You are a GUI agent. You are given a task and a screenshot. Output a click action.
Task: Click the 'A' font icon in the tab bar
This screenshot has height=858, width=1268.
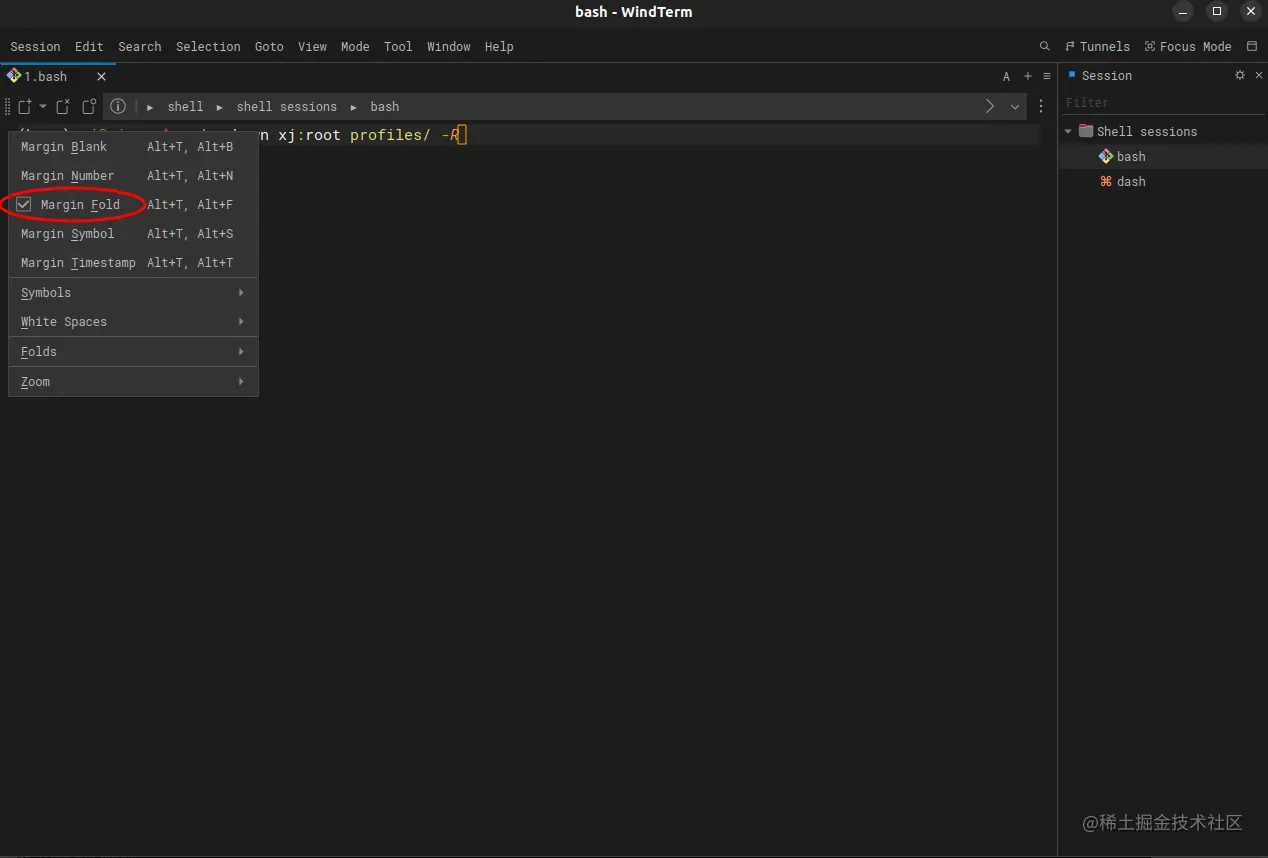pyautogui.click(x=1007, y=76)
